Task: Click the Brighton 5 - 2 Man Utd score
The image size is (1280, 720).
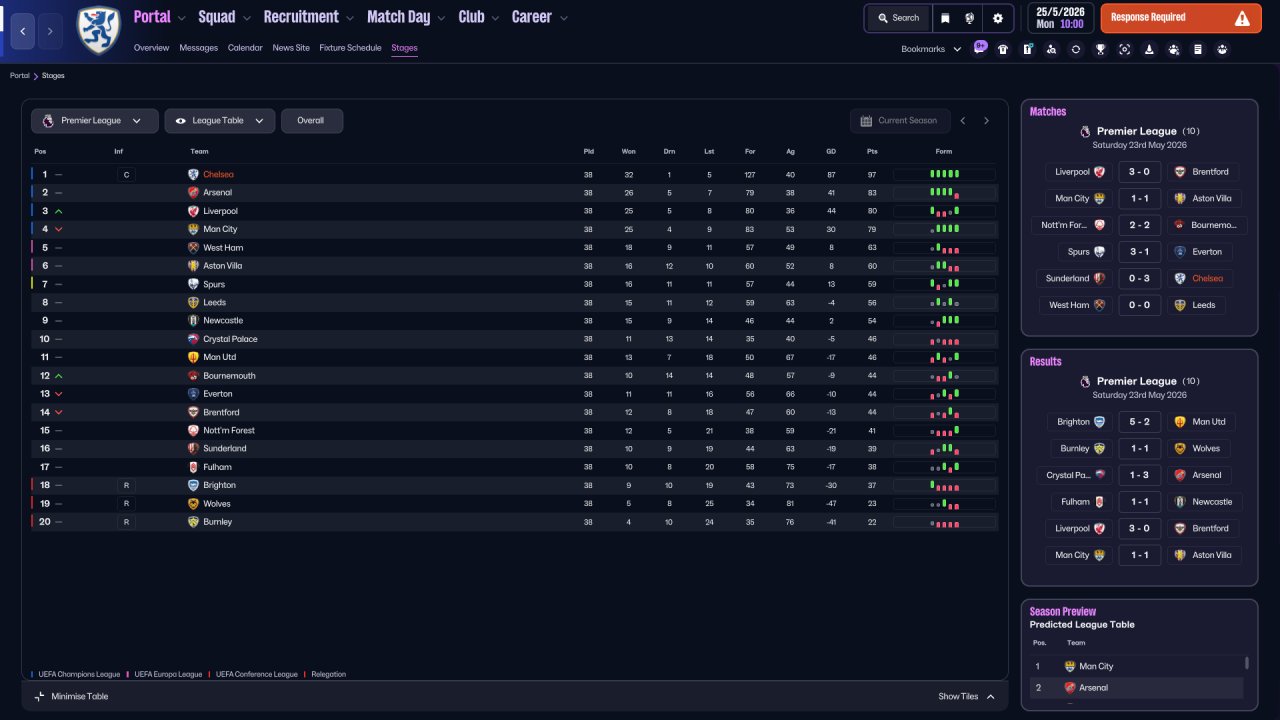Action: pyautogui.click(x=1138, y=422)
